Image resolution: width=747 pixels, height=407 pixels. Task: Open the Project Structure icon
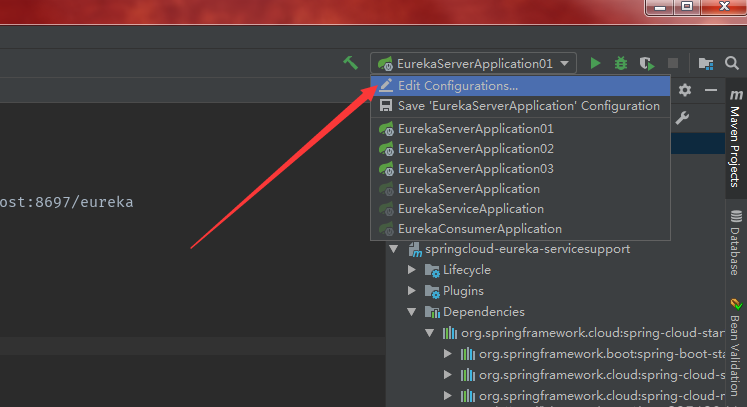point(706,63)
